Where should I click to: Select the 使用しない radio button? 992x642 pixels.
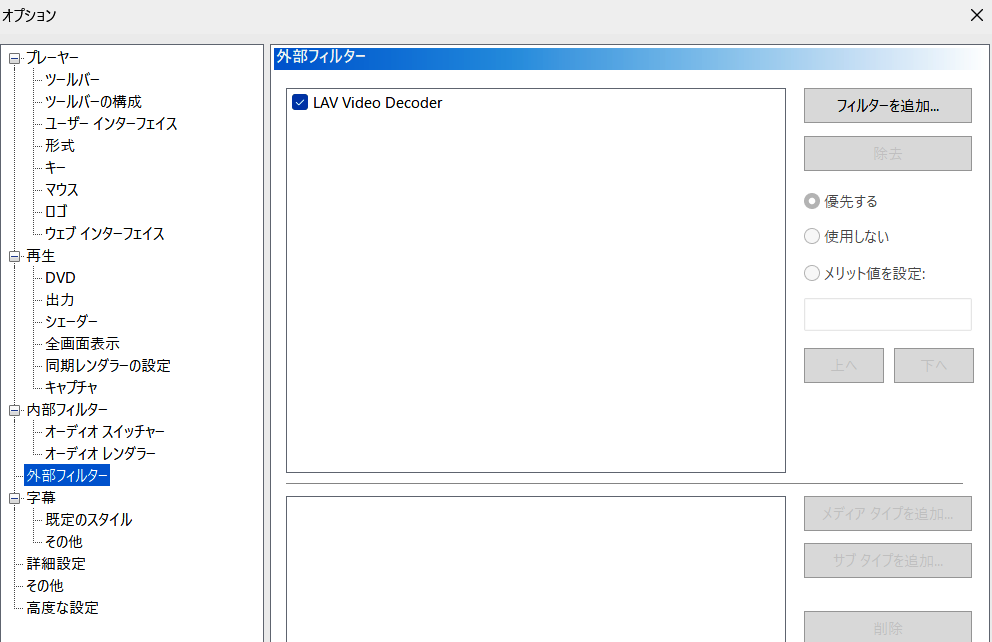[812, 237]
